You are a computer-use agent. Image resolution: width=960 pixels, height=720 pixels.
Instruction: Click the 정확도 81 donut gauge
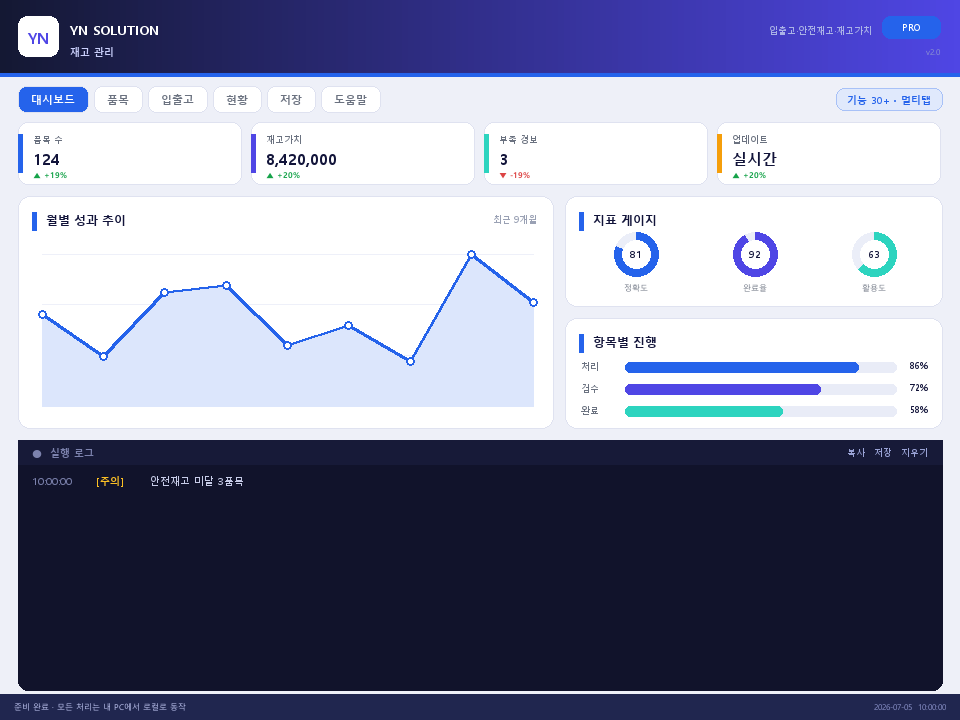636,255
